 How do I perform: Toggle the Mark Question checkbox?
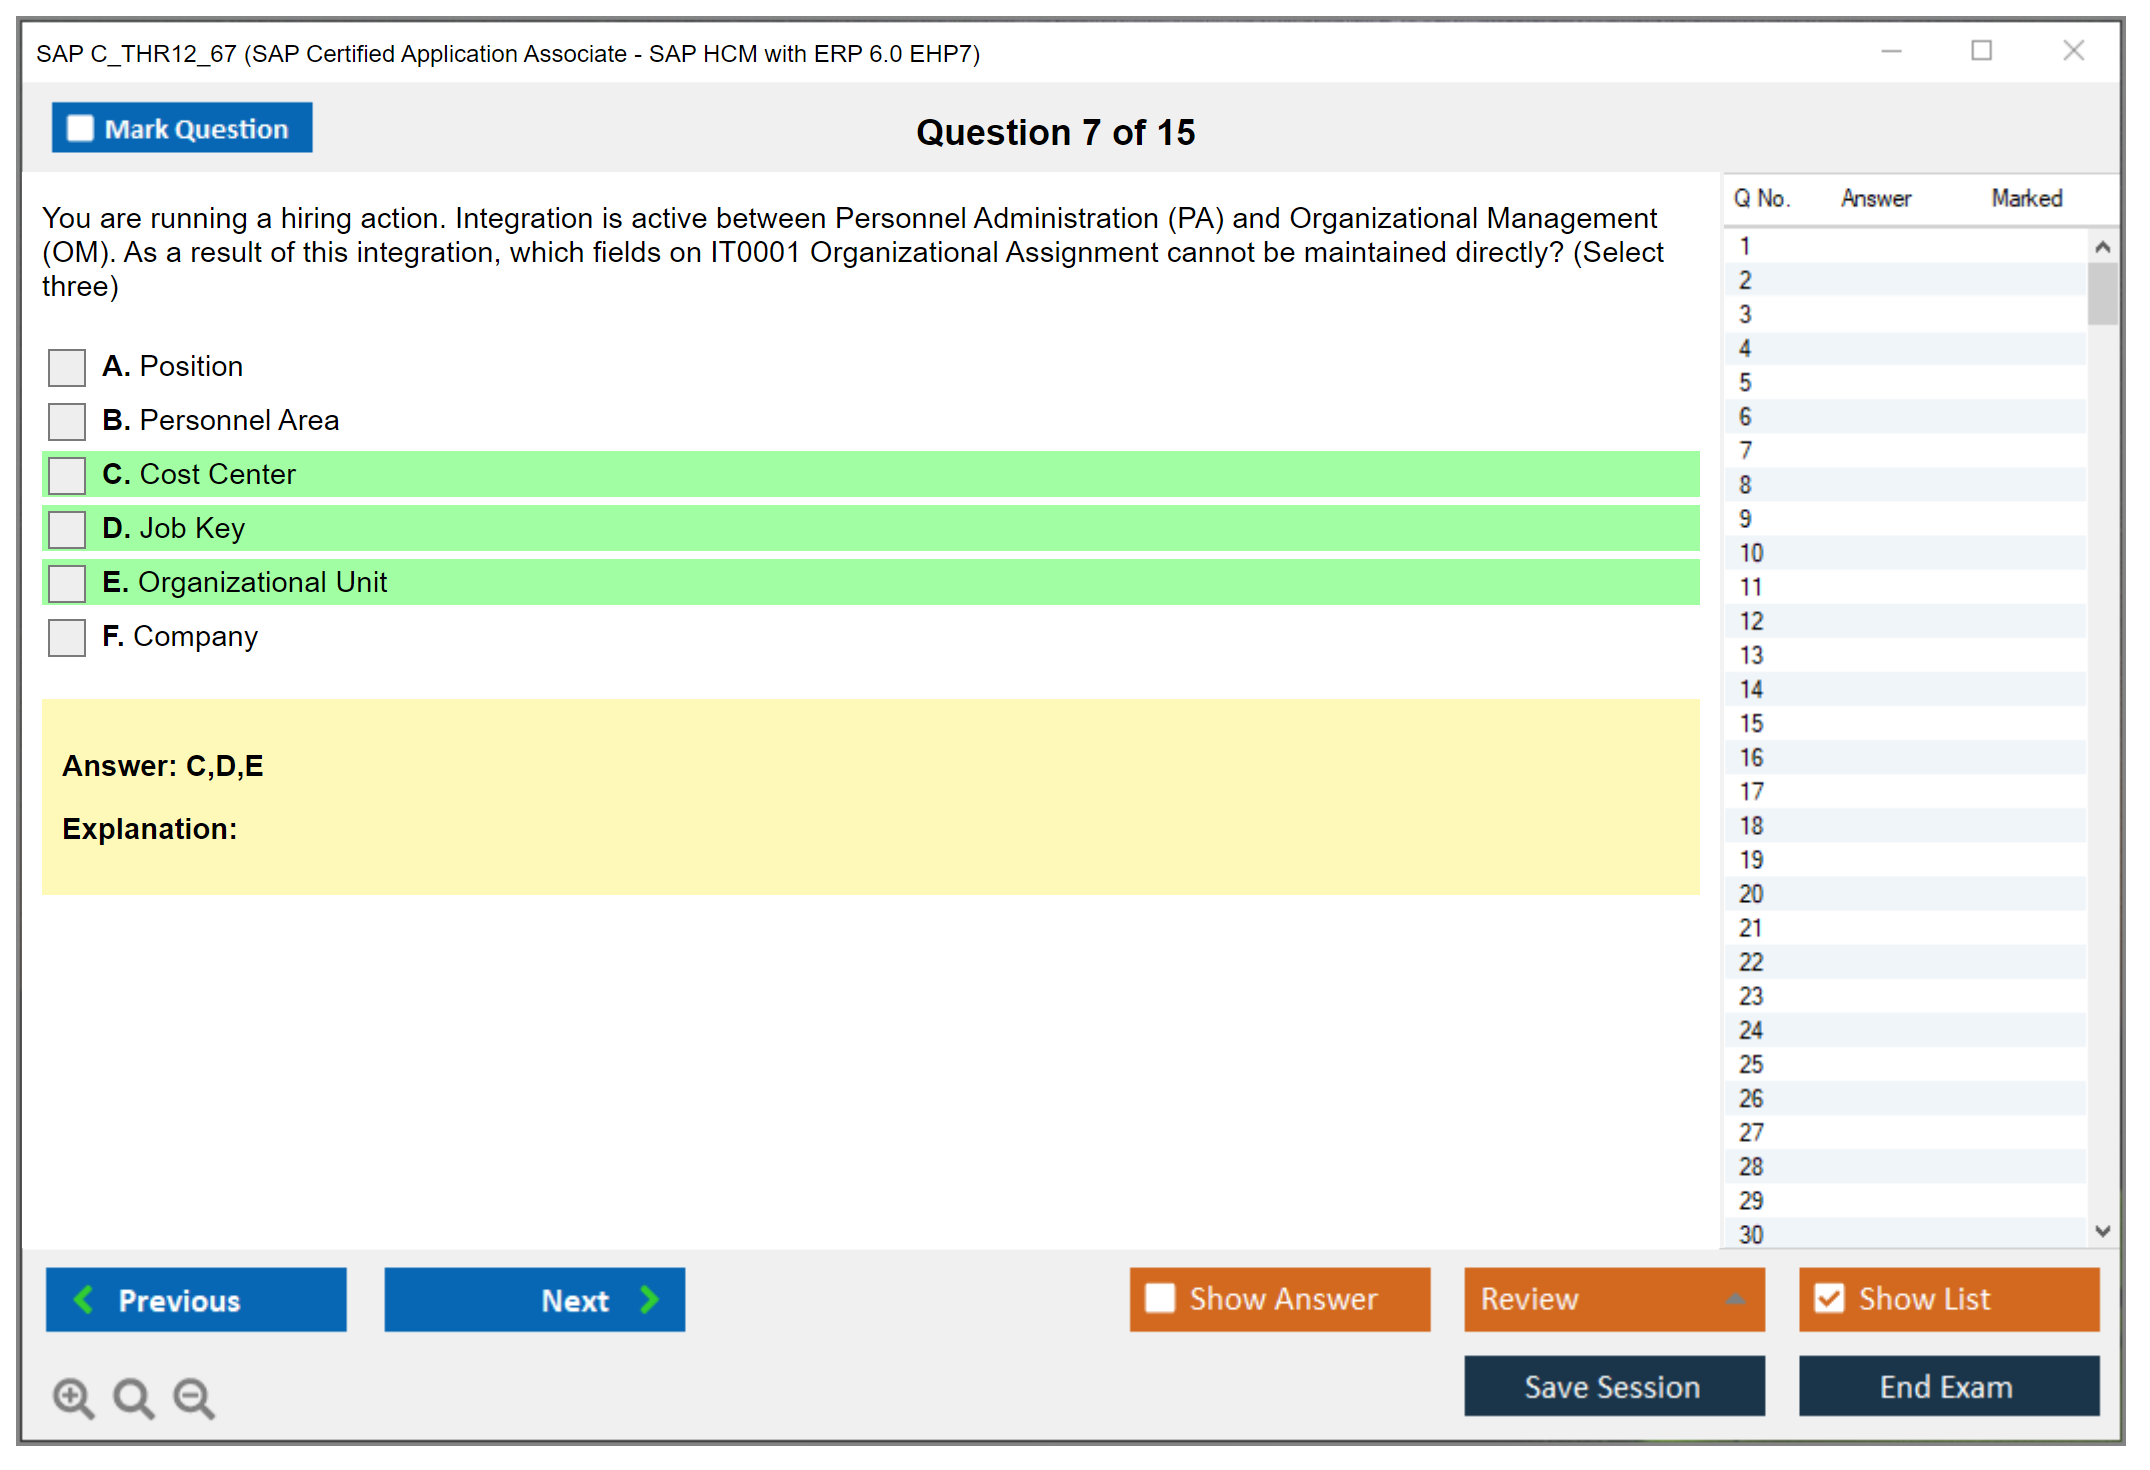click(80, 128)
